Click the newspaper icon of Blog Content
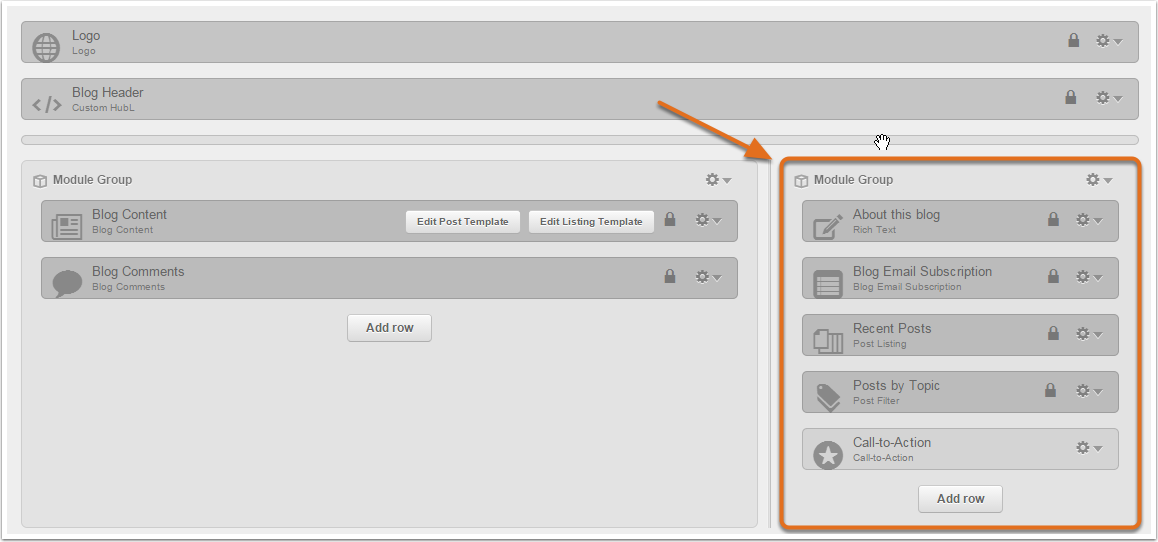Viewport: 1158px width, 542px height. coord(66,226)
